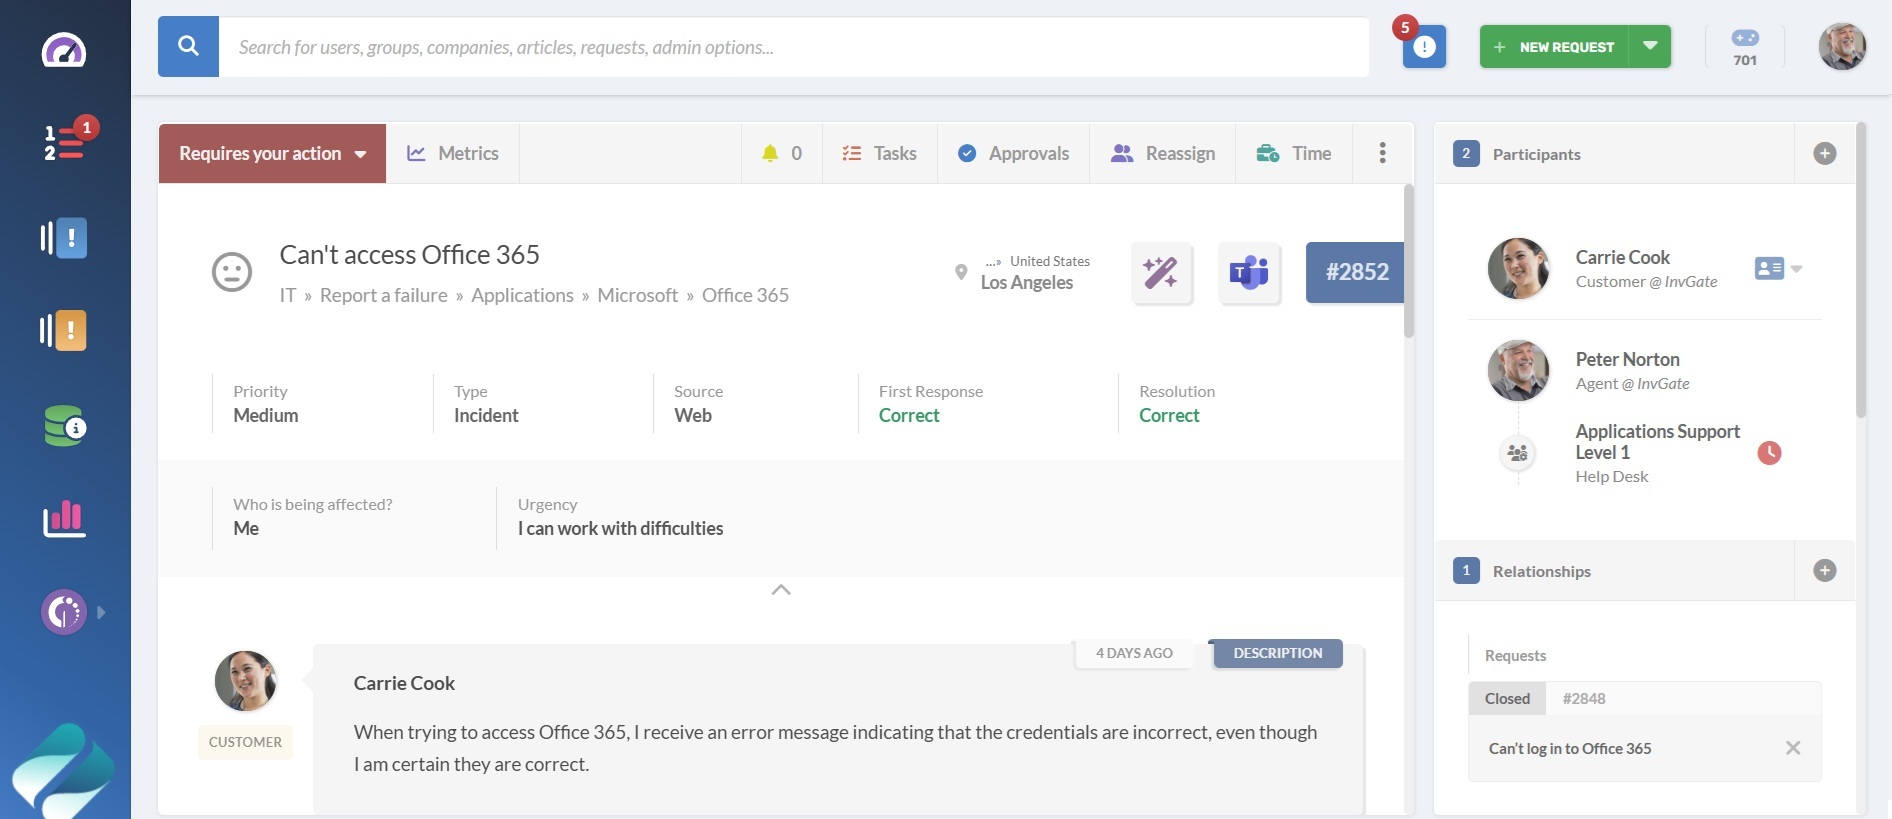1892x819 pixels.
Task: Open the purple circular sidebar icon
Action: tap(64, 612)
